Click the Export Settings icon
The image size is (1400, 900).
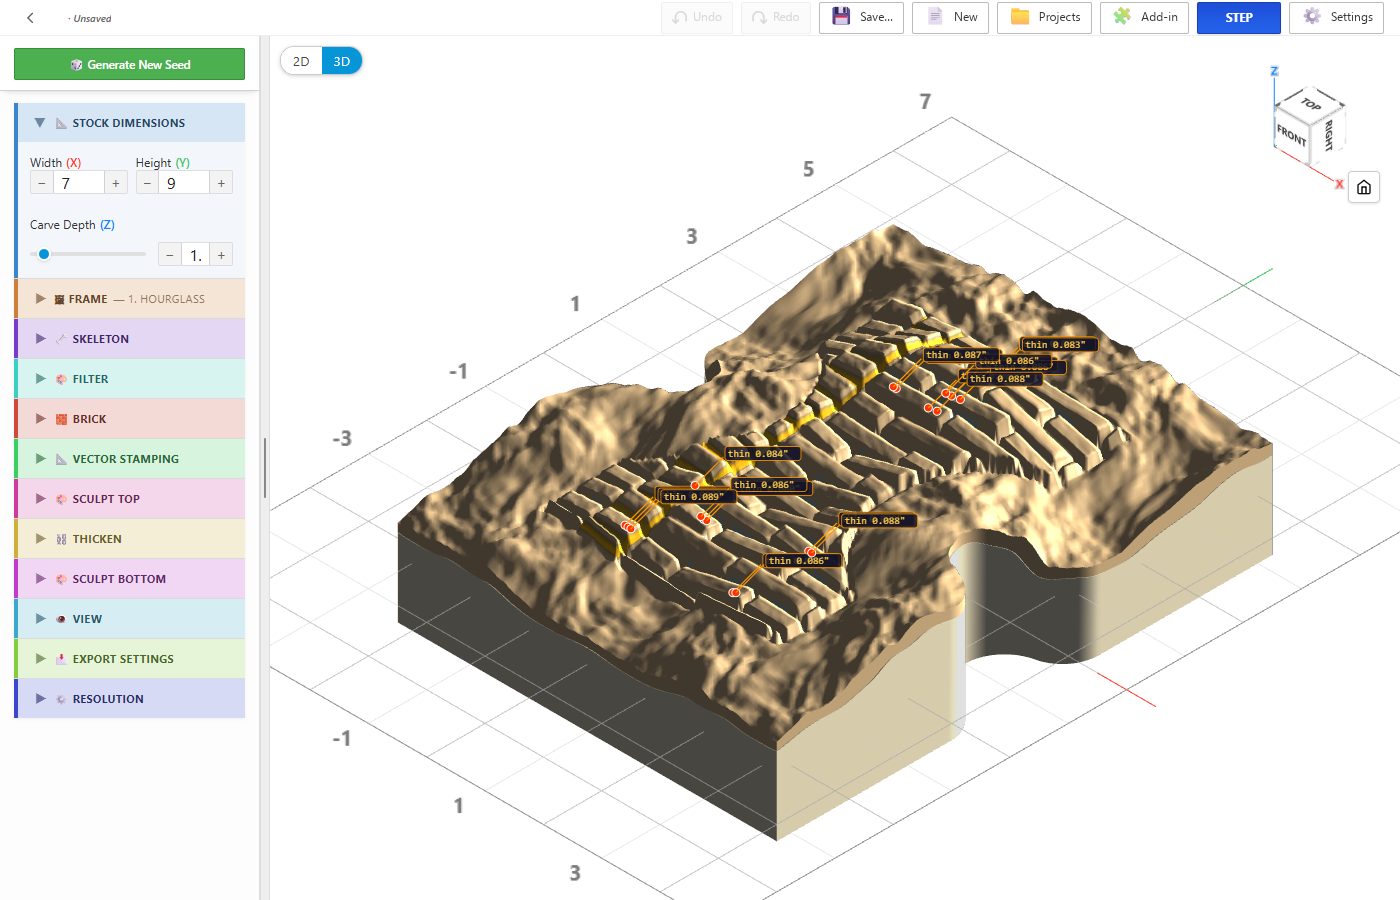(x=61, y=659)
